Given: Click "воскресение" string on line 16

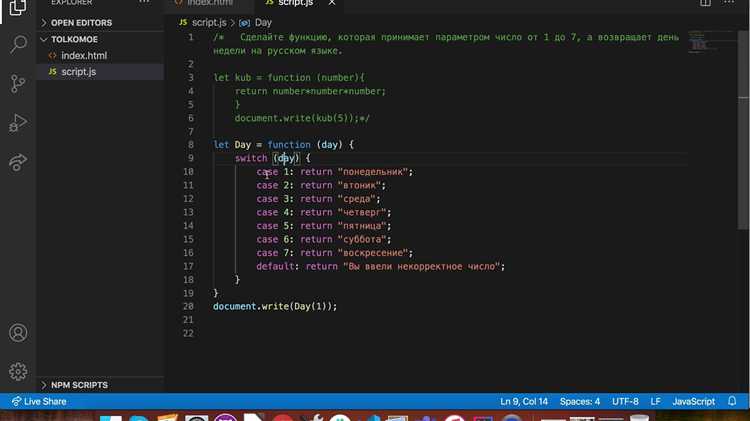Looking at the screenshot, I should [x=375, y=253].
